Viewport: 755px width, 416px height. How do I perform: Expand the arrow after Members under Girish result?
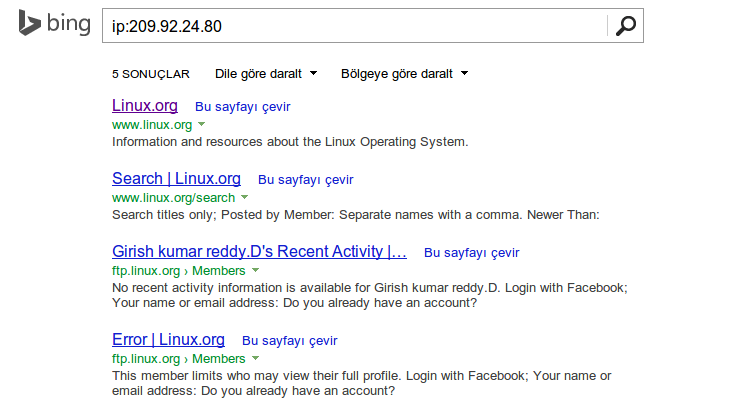[x=256, y=270]
